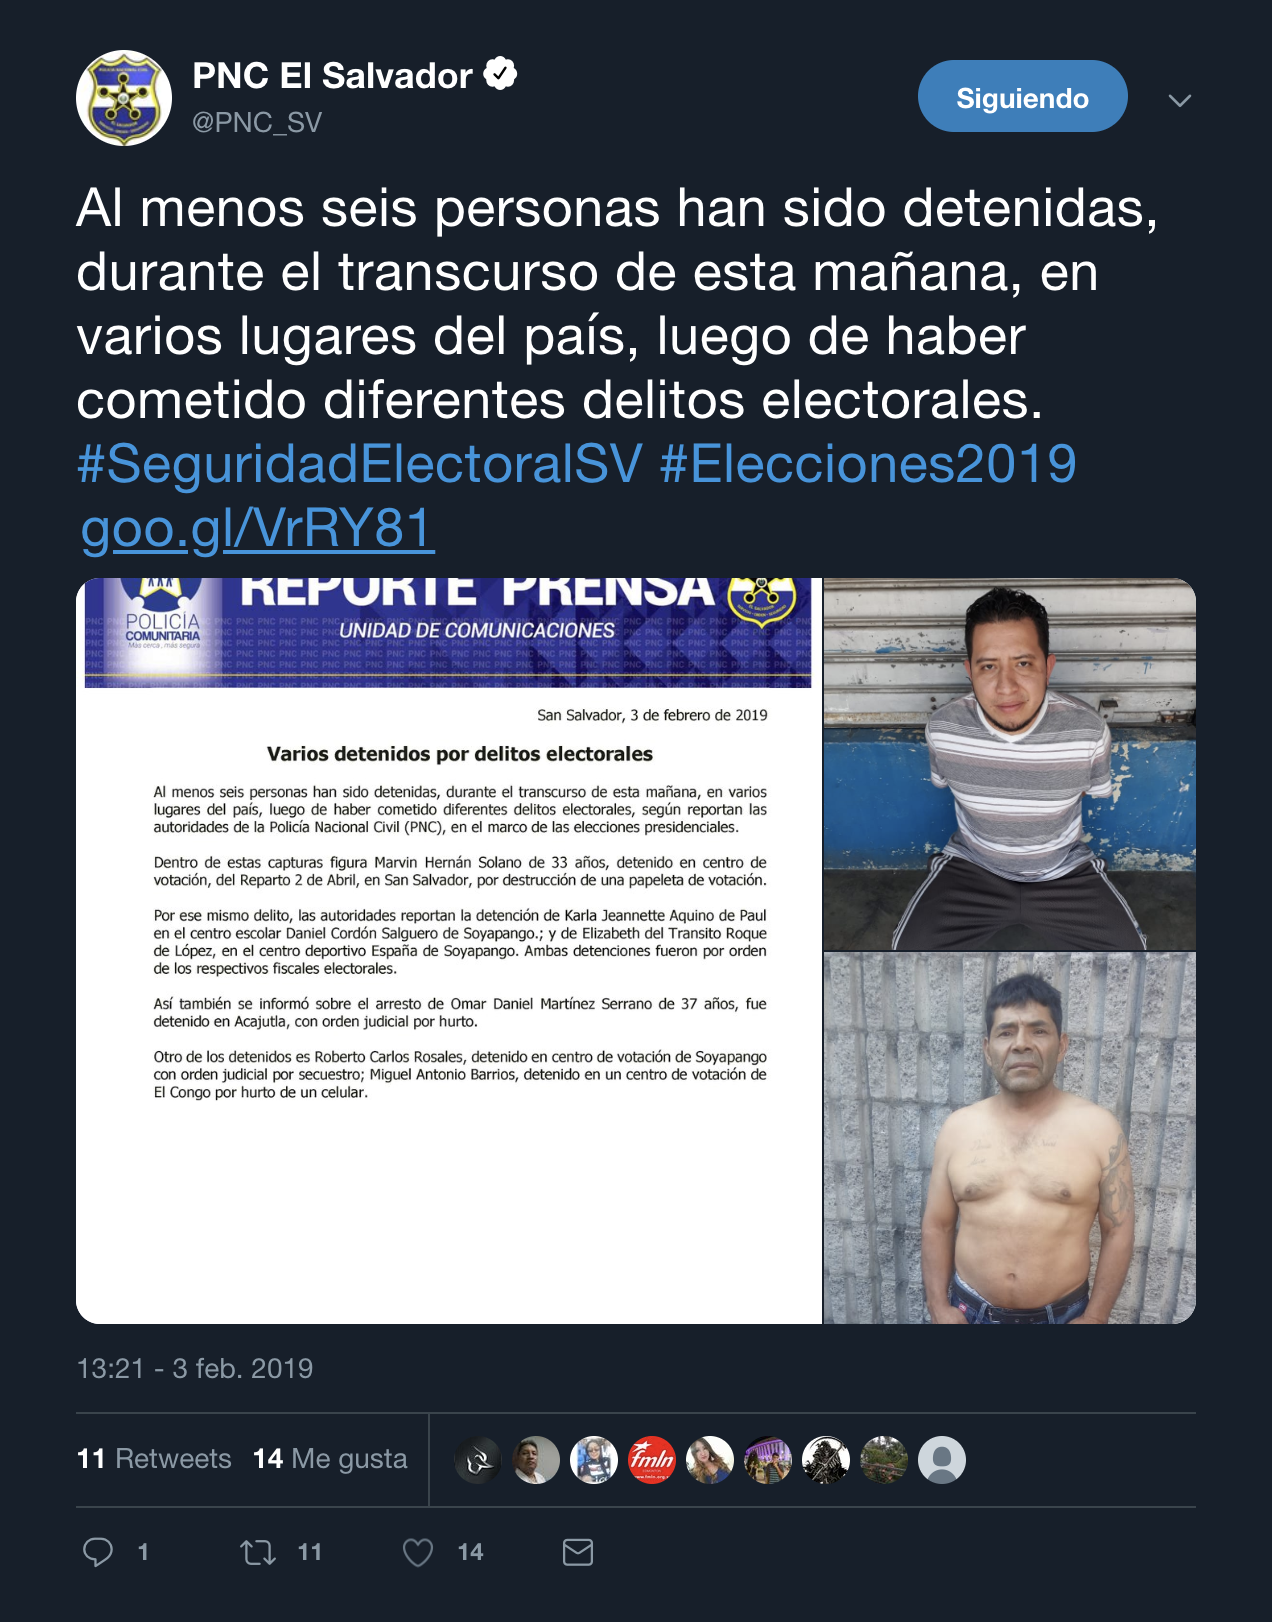Toggle the Siguiendo follow button
1272x1622 pixels.
click(x=1022, y=97)
